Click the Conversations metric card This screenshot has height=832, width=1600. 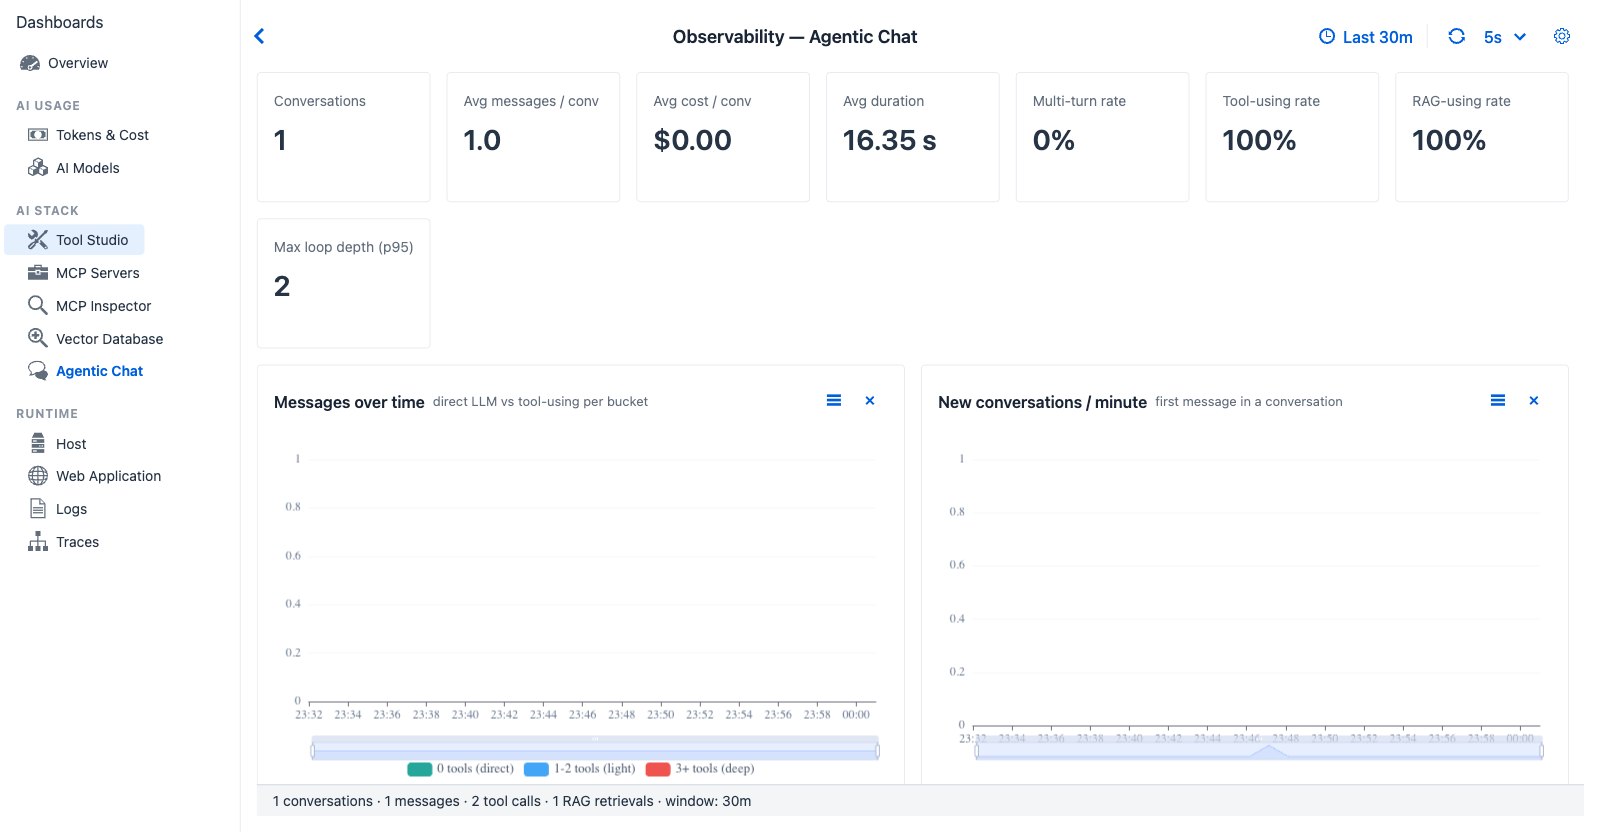344,137
